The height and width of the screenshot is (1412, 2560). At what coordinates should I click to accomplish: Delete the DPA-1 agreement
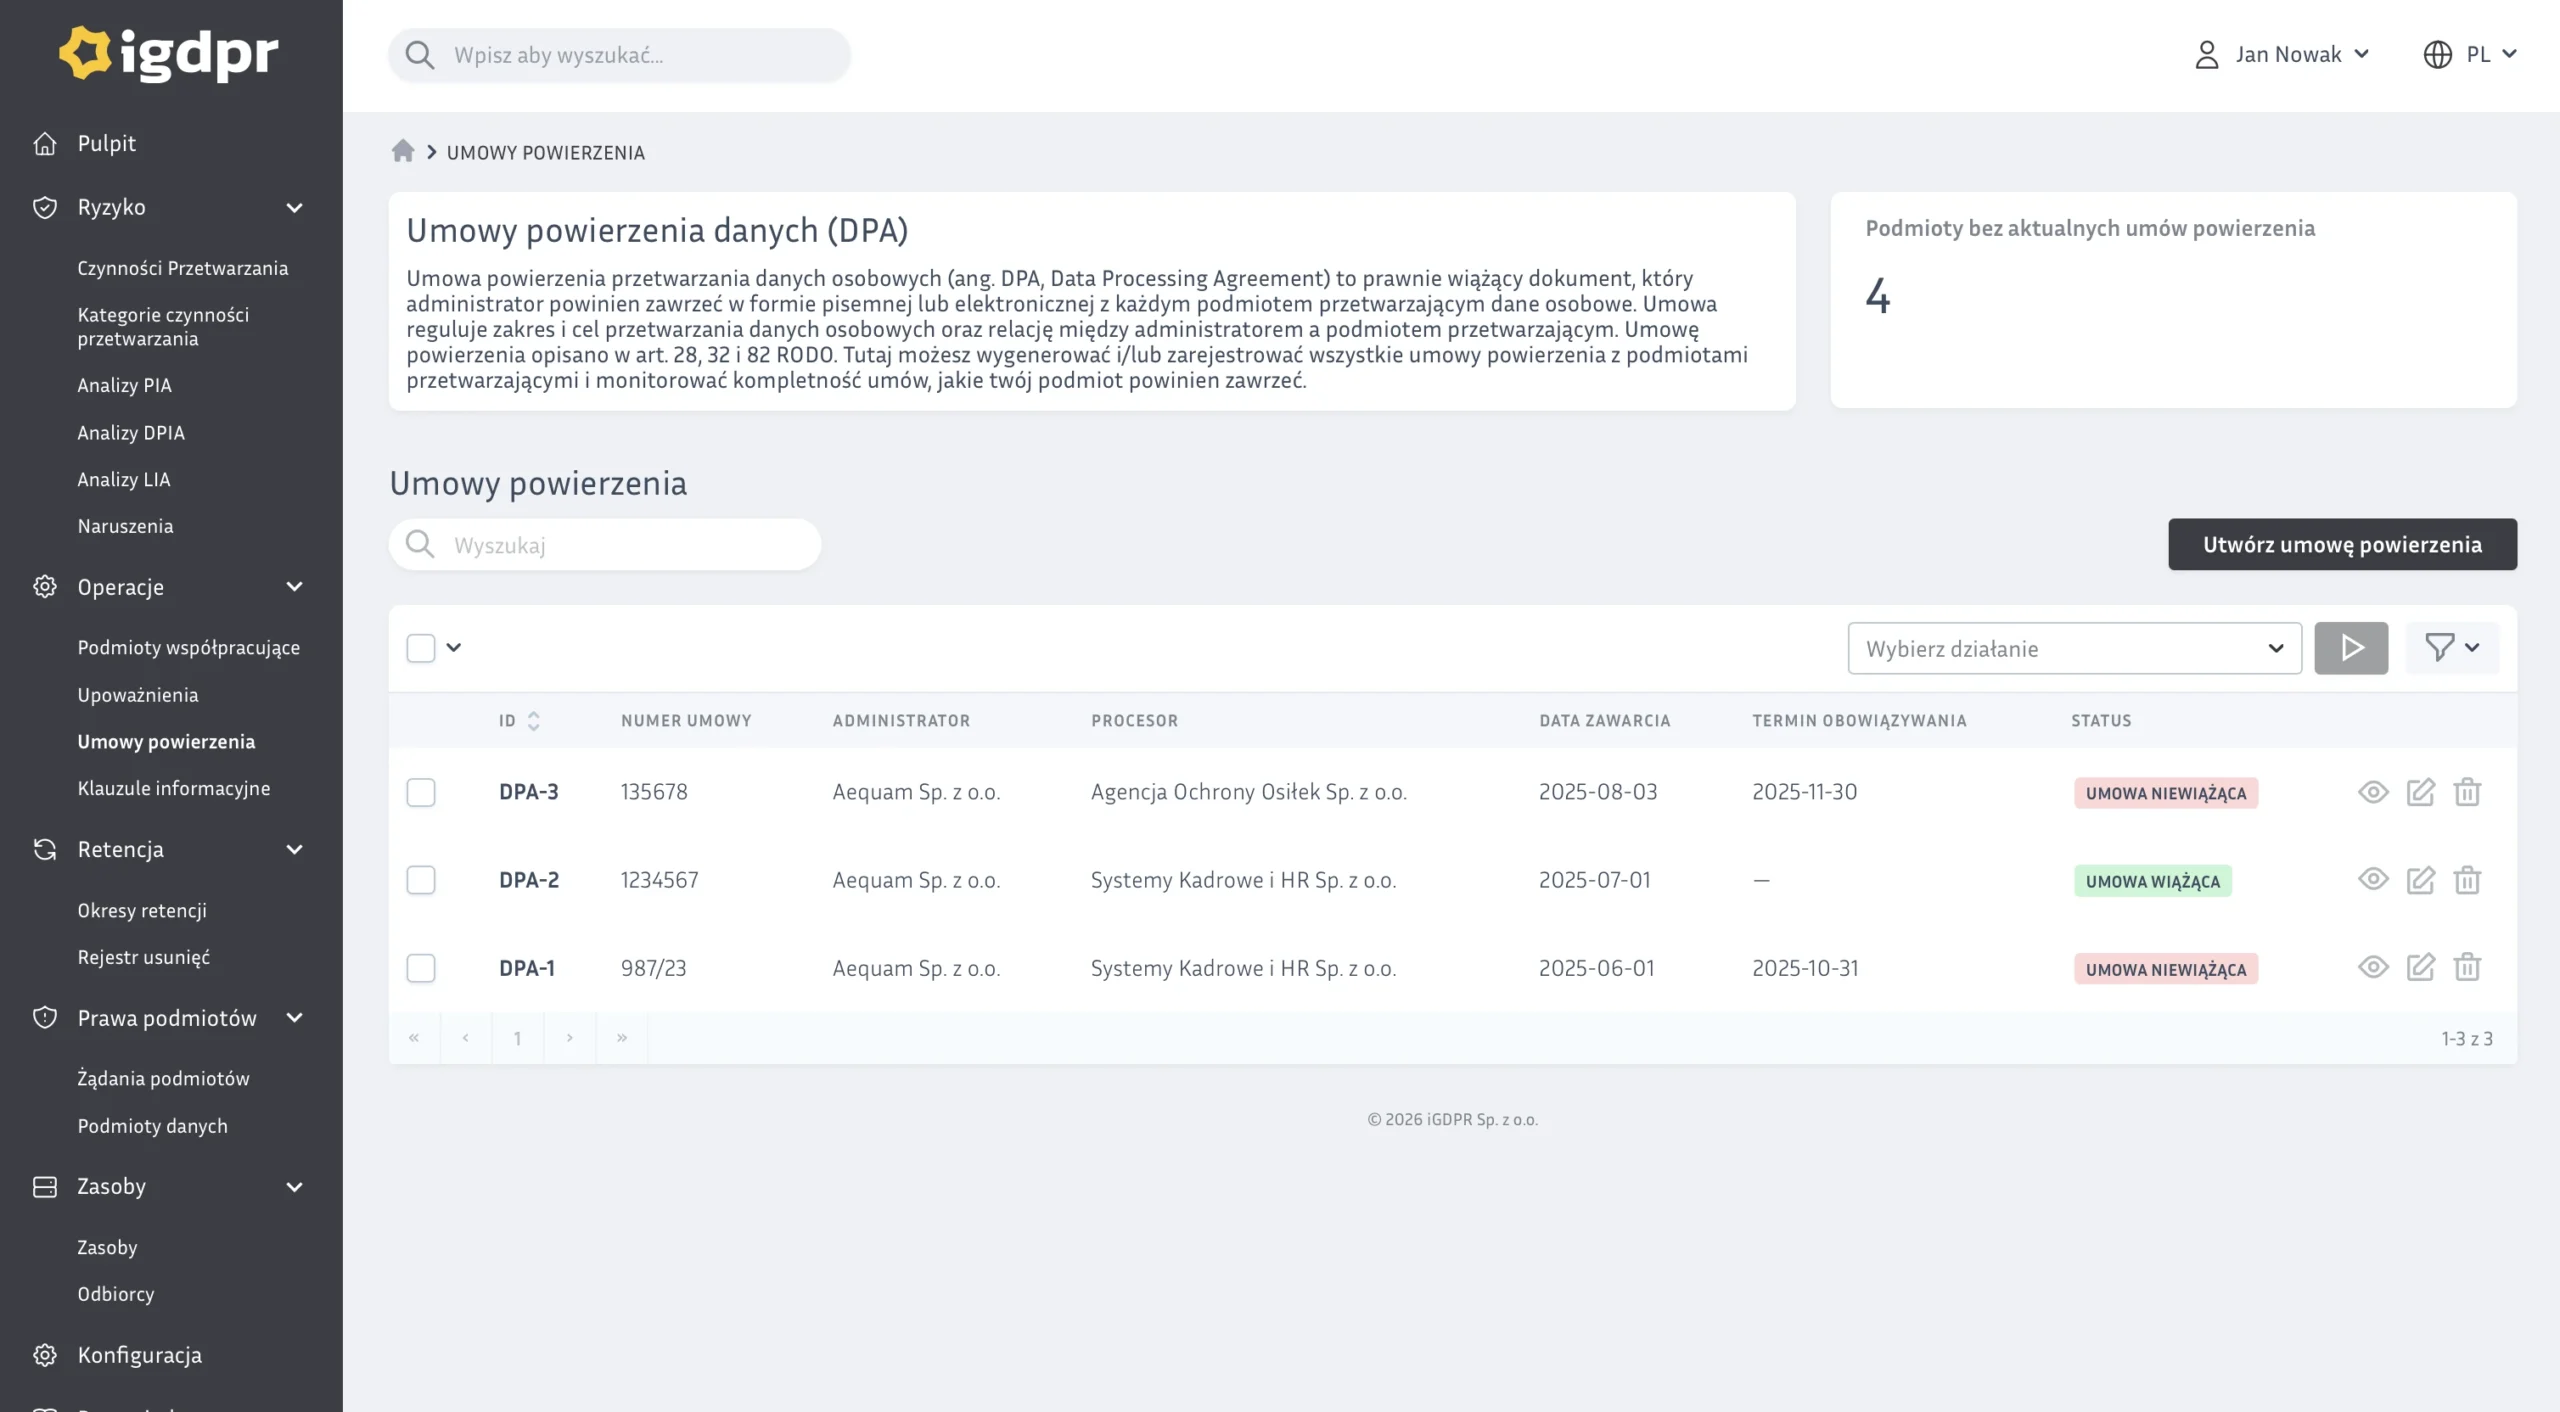point(2467,968)
